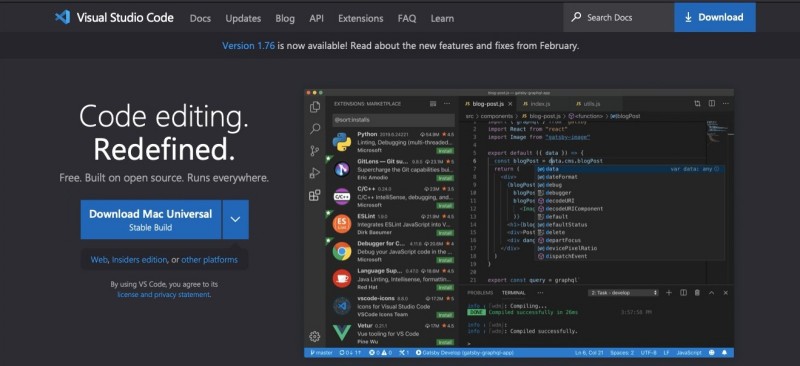Click the master branch in status bar
The width and height of the screenshot is (800, 366).
tap(320, 353)
